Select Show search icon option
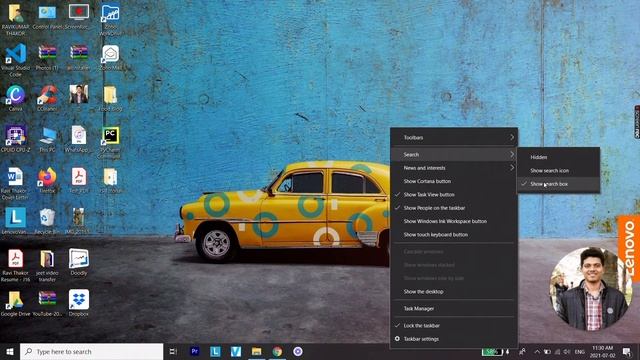This screenshot has height=360, width=640. tap(559, 171)
